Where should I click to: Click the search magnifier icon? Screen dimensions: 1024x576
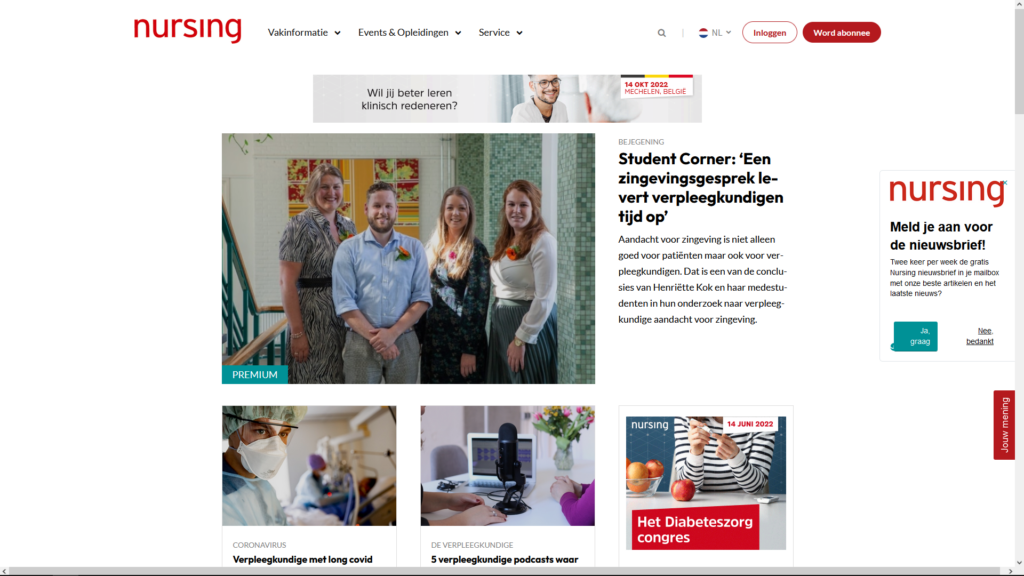662,33
